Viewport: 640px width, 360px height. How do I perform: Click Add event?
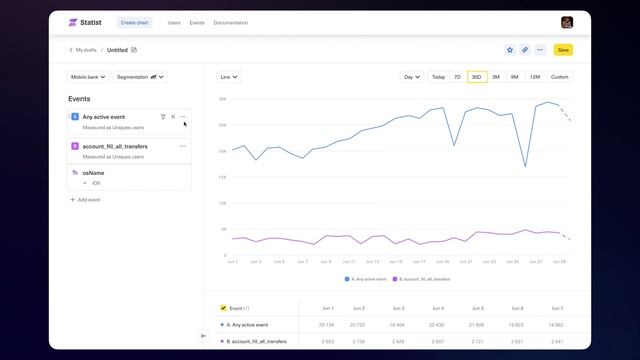click(85, 200)
